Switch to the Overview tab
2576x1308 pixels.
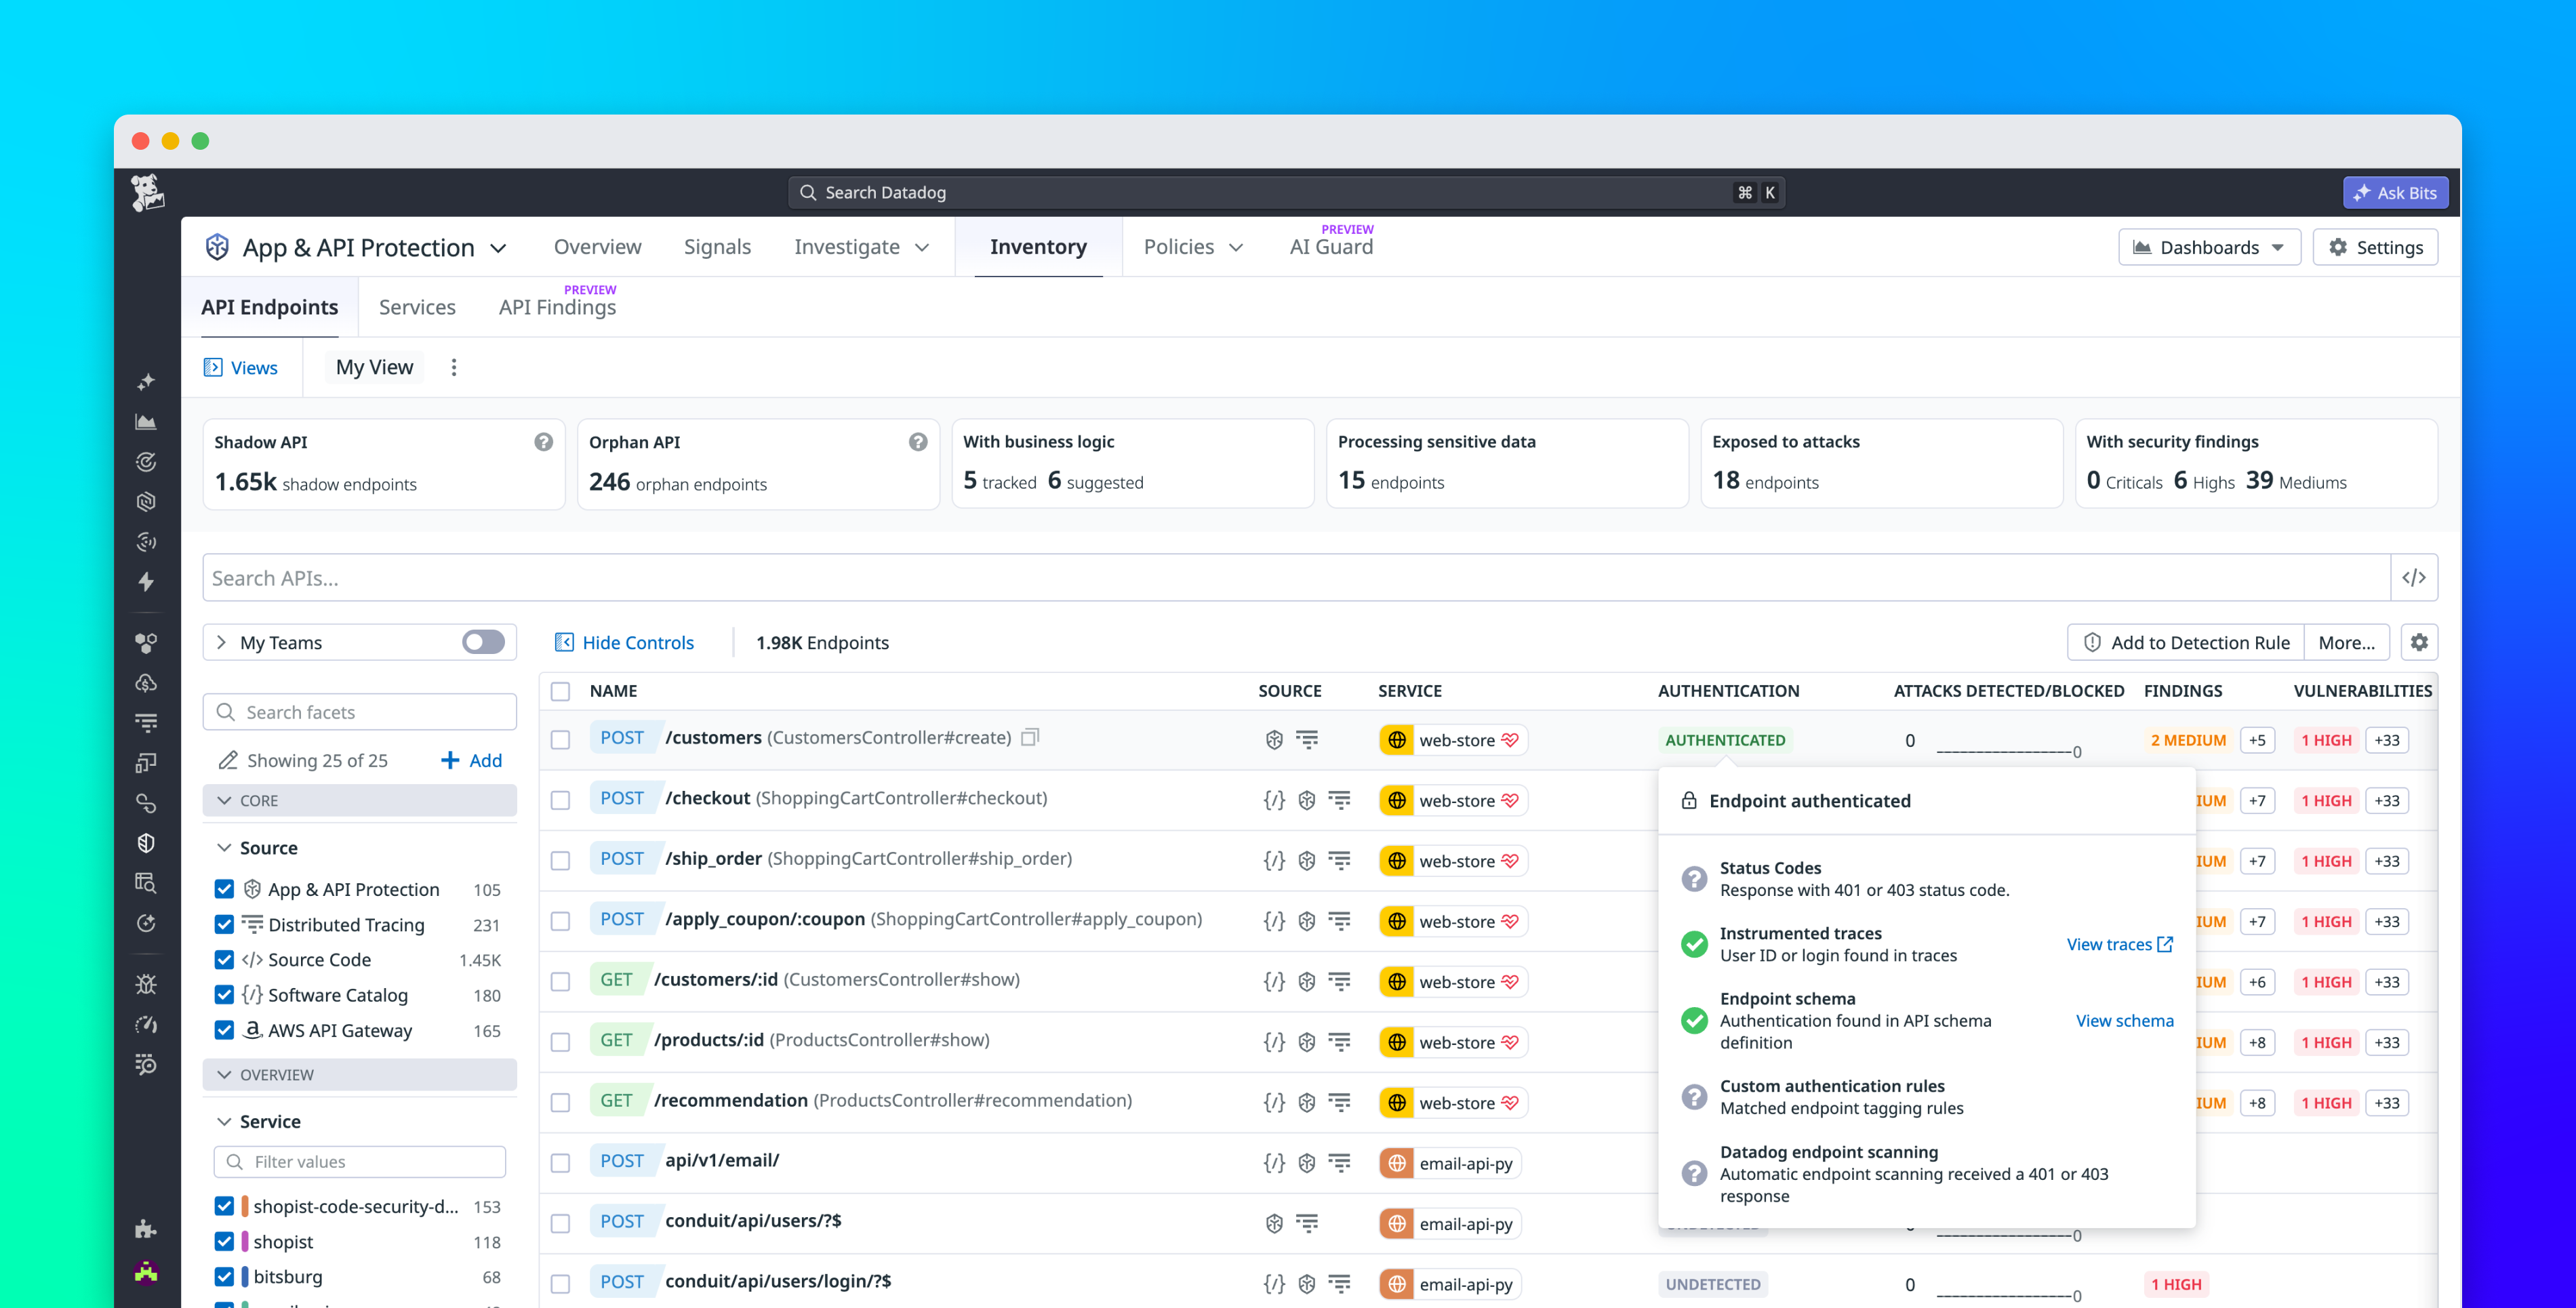tap(597, 247)
